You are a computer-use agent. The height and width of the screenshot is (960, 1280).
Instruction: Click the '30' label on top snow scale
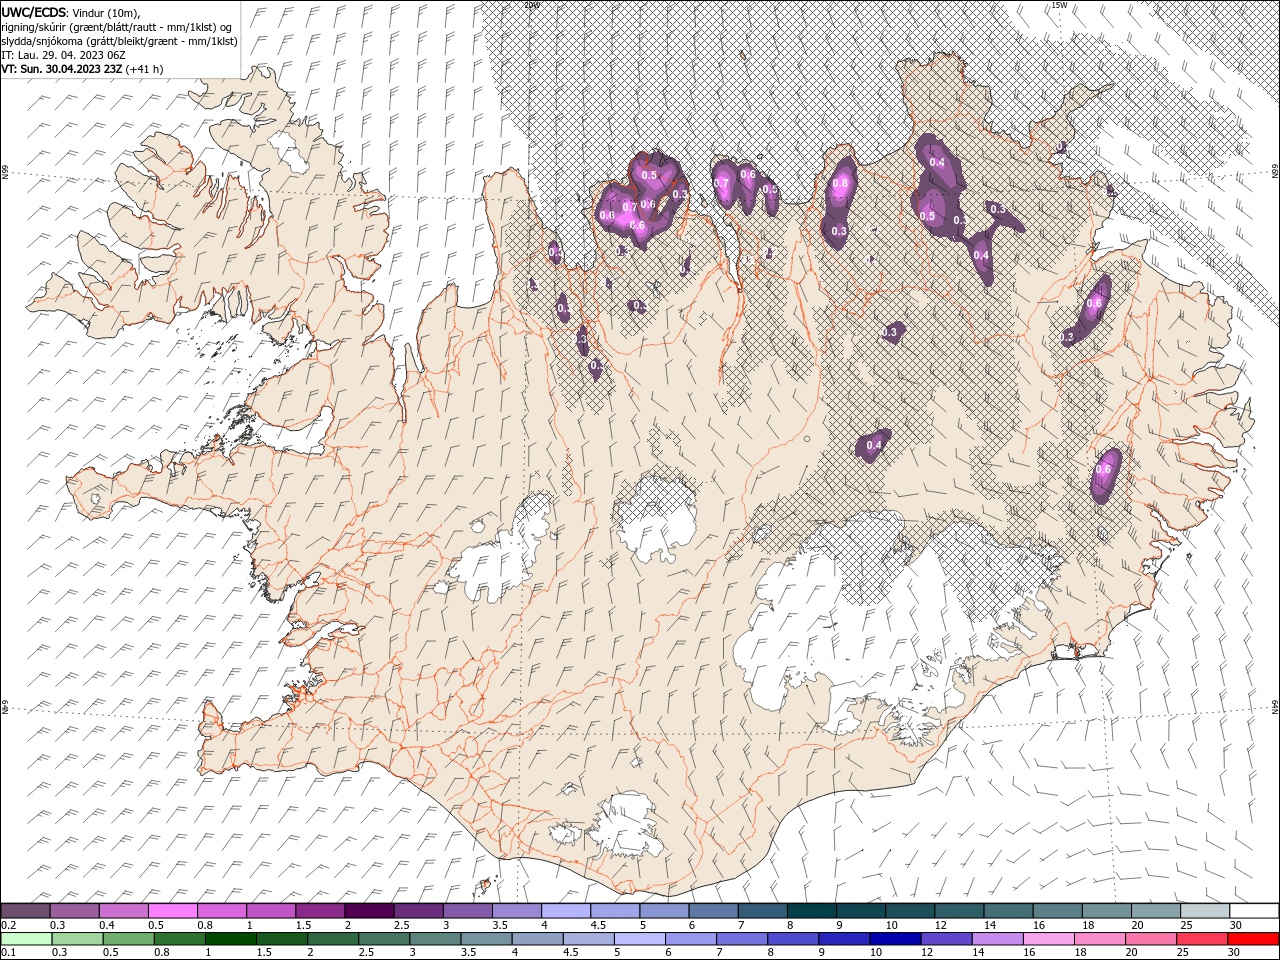1236,925
